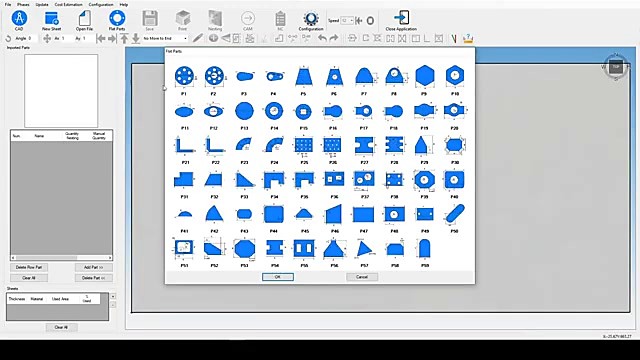Viewport: 640px width, 360px height.
Task: Click the move-left arrow icon
Action: [100, 38]
